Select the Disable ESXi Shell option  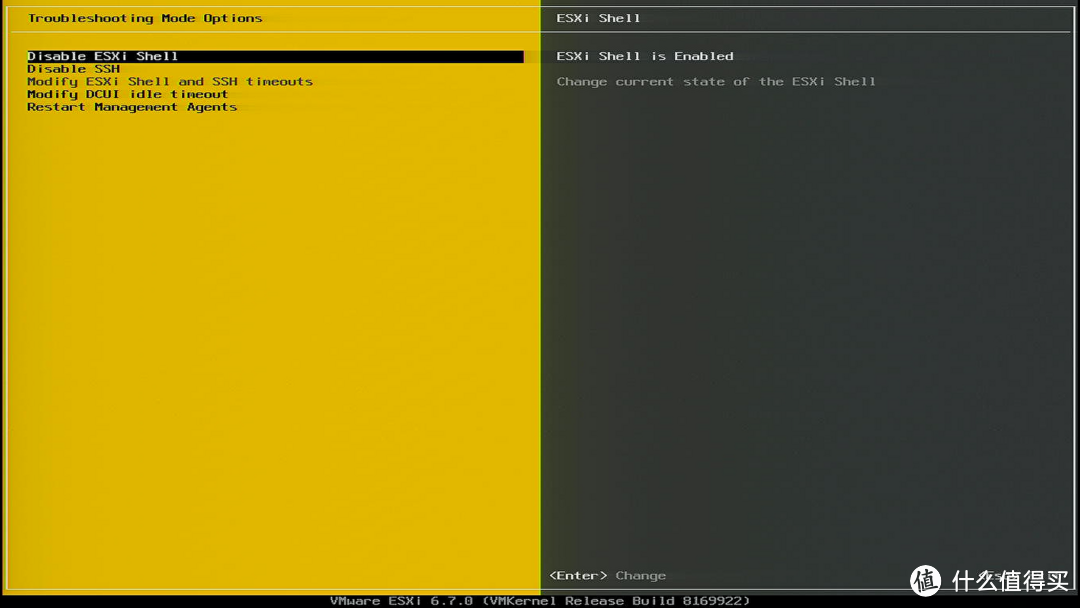275,56
